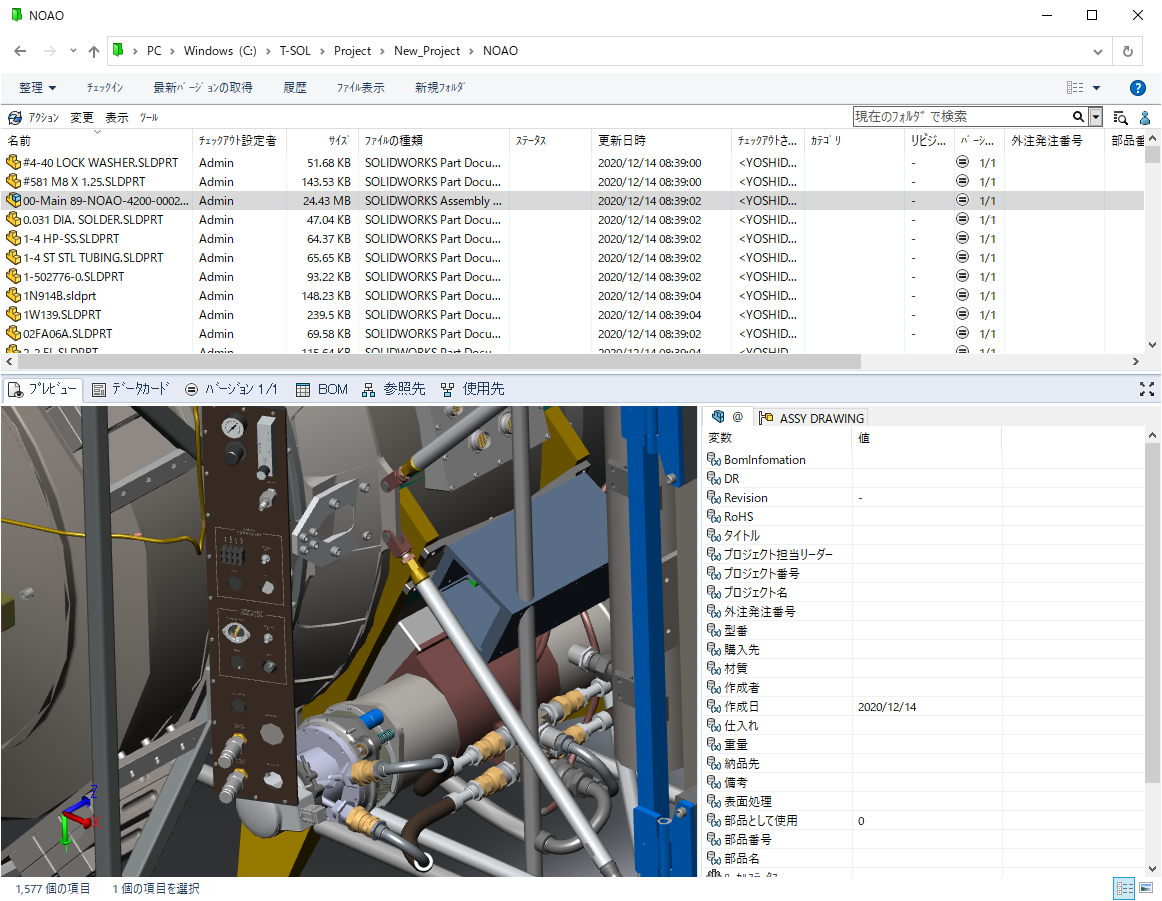Toggle the preview pane icon in status bar
This screenshot has width=1162, height=901.
click(1145, 888)
